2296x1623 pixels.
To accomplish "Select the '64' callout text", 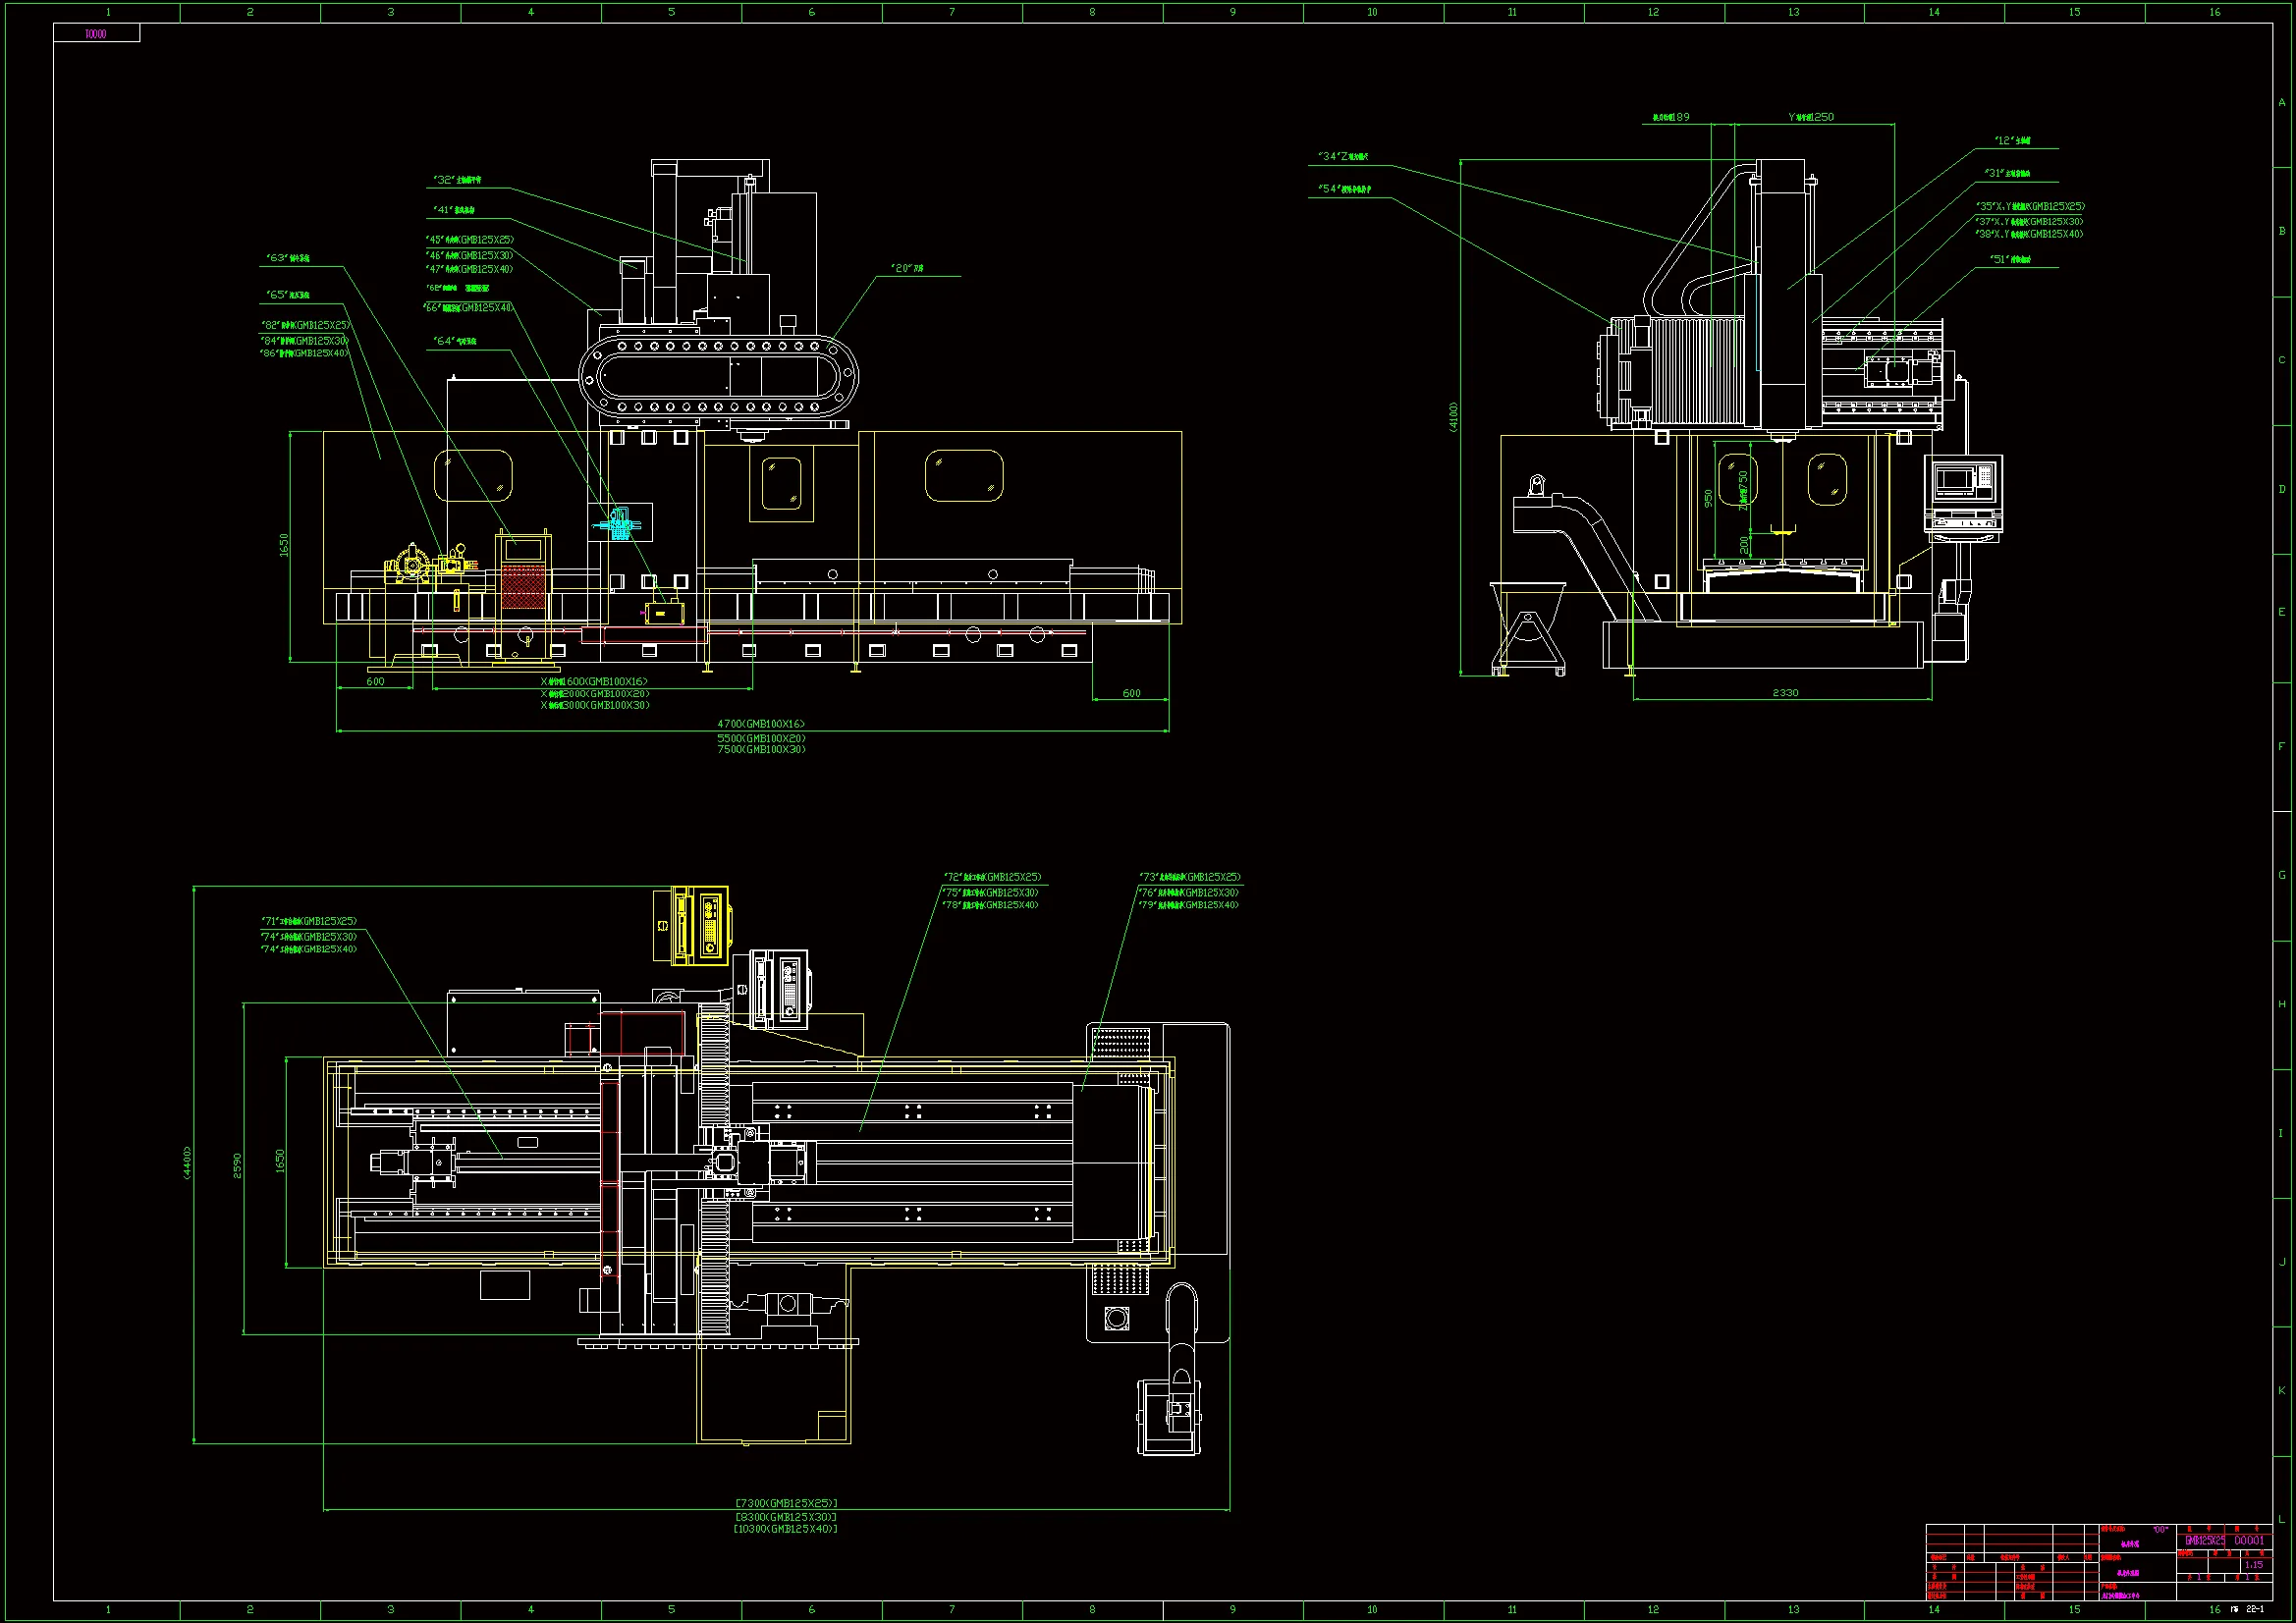I will tap(455, 342).
